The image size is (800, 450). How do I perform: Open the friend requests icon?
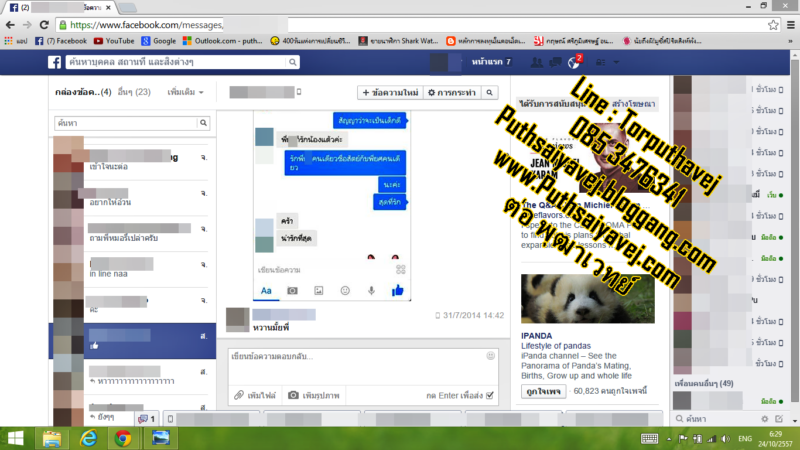(x=537, y=63)
